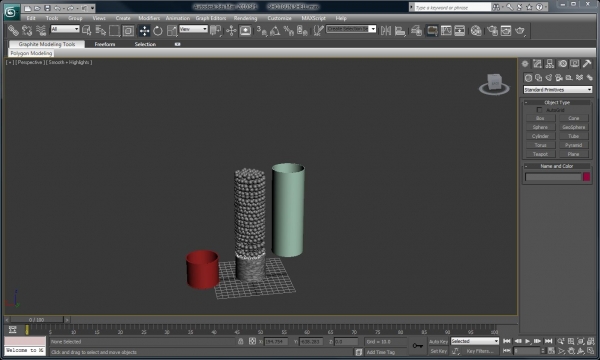The width and height of the screenshot is (600, 360).
Task: Open Select by Name dialog
Action: tap(100, 31)
